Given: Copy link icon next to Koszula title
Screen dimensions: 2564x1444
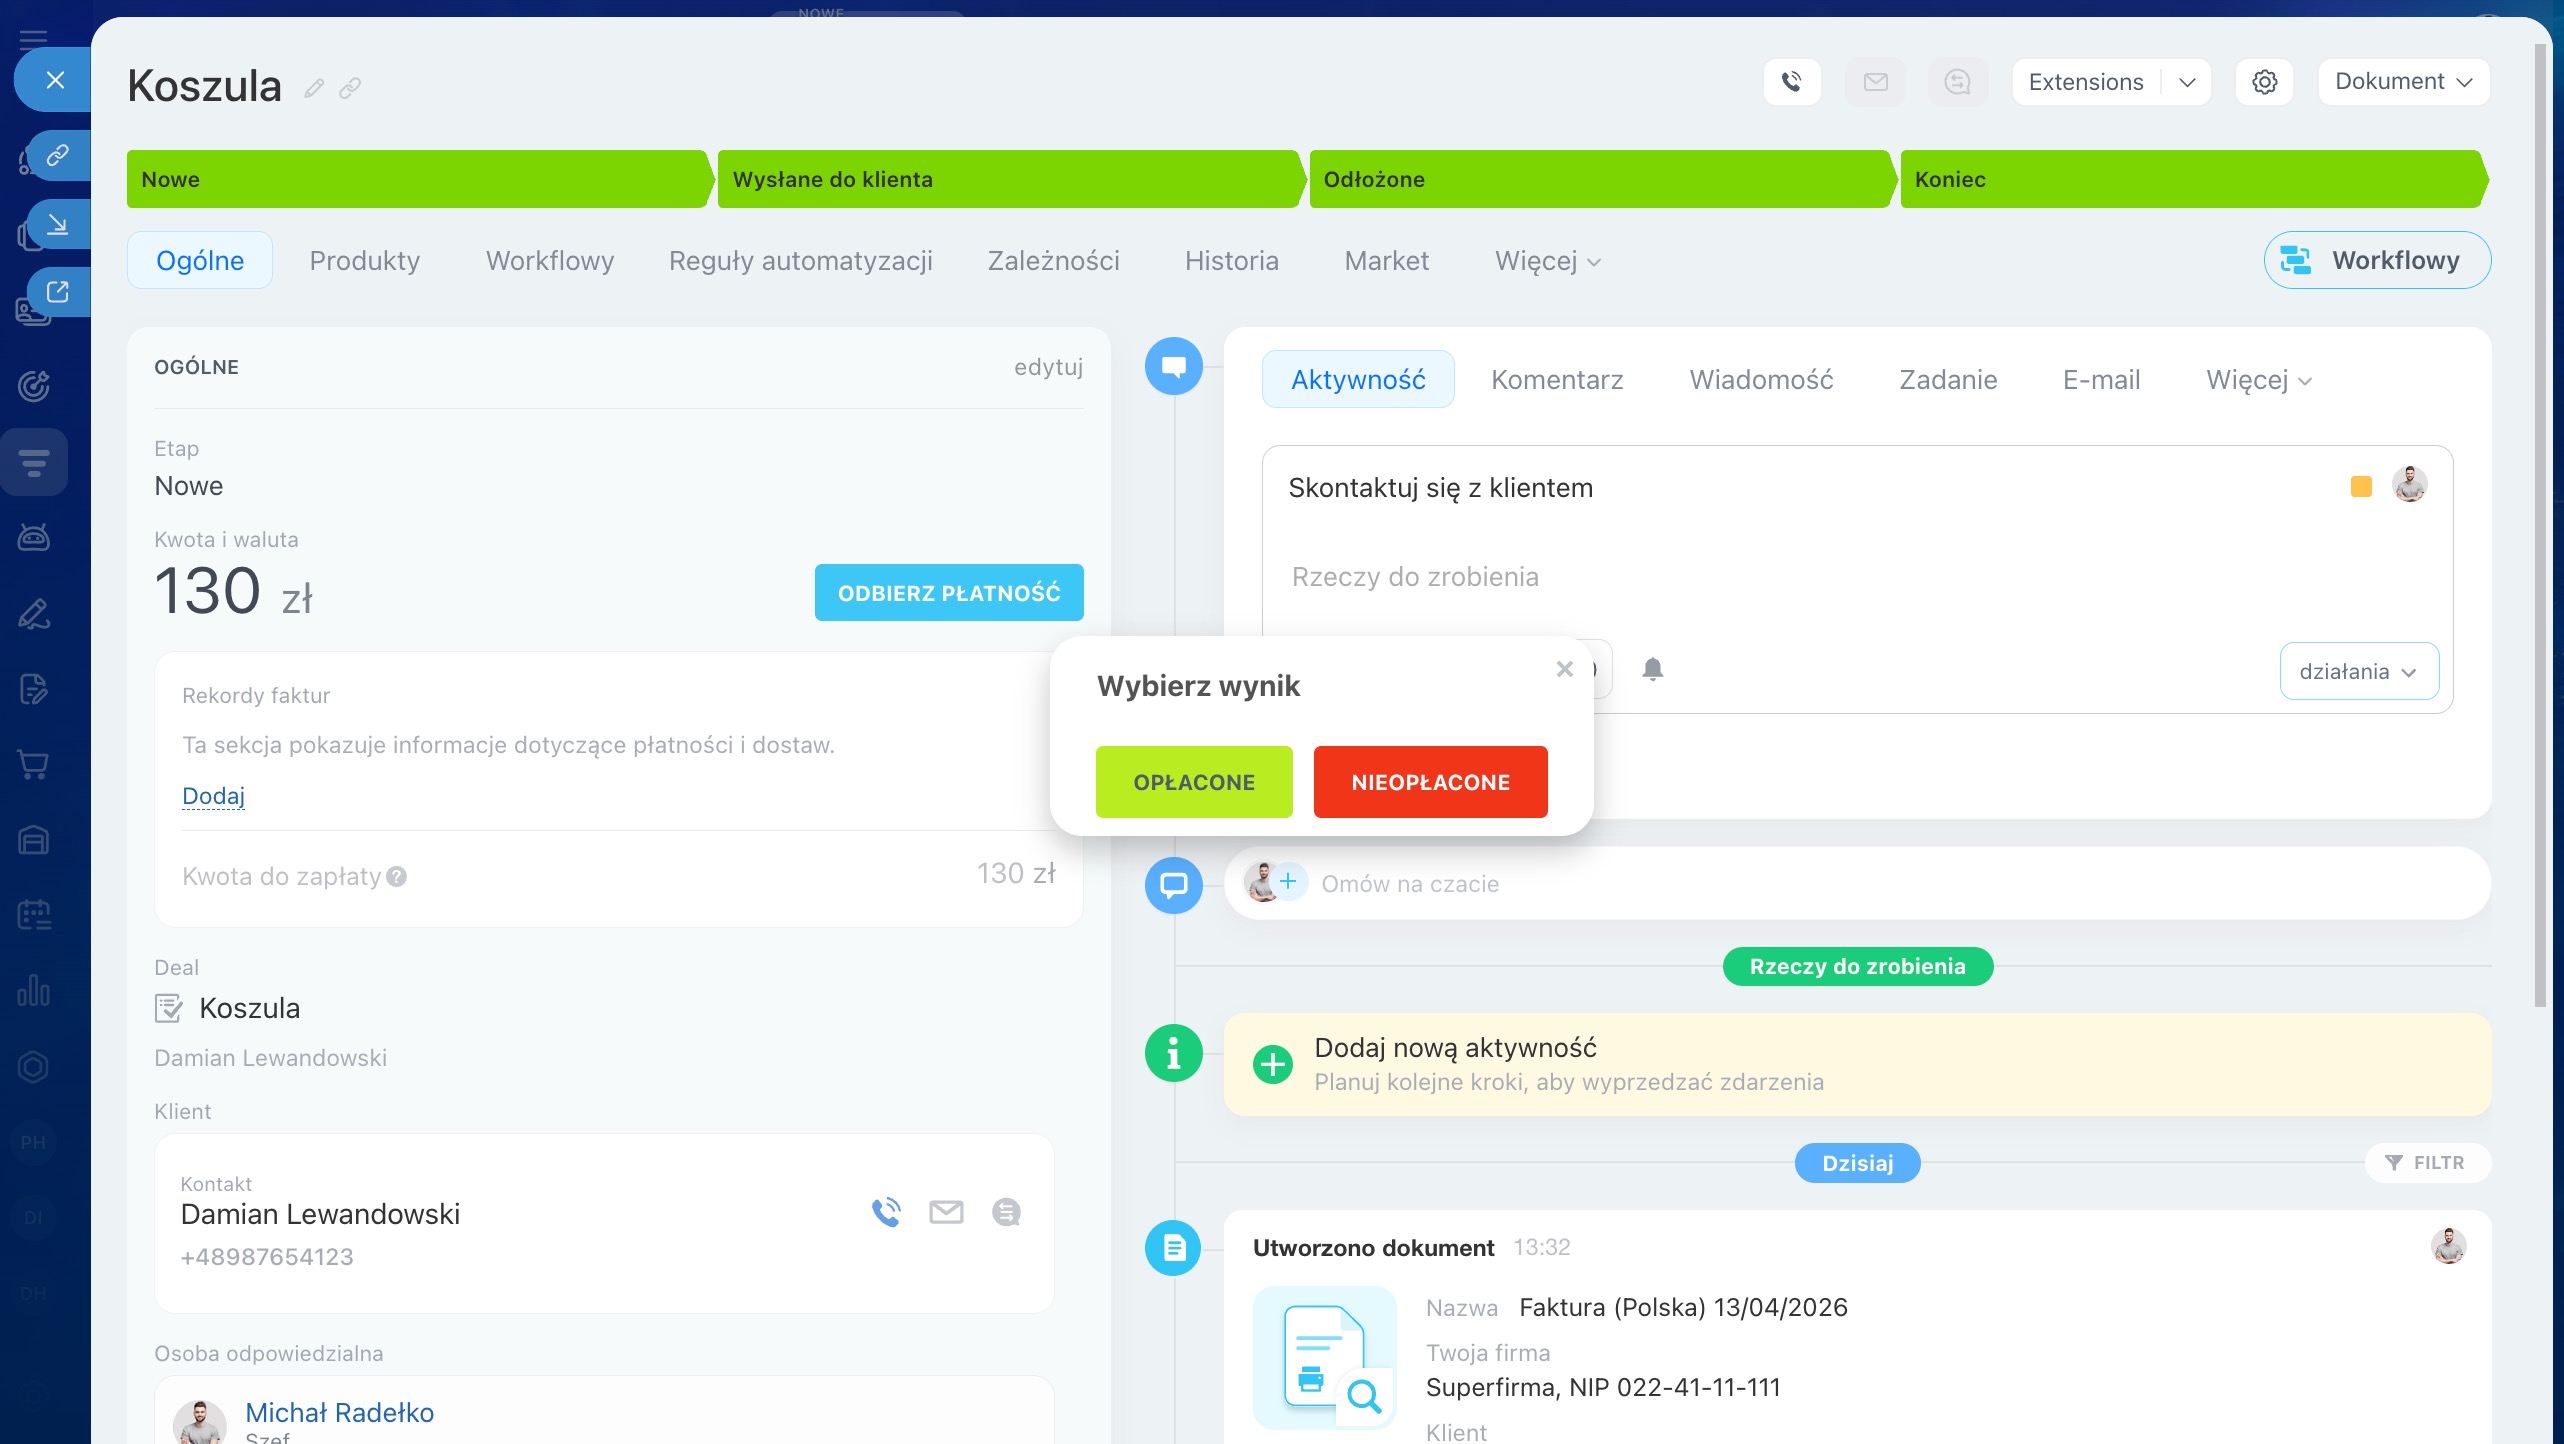Looking at the screenshot, I should 350,89.
